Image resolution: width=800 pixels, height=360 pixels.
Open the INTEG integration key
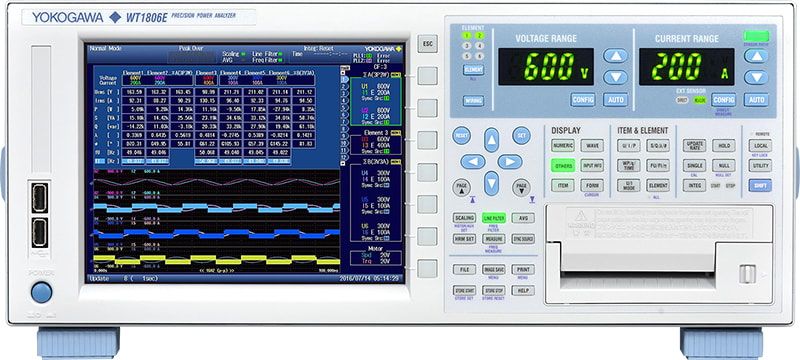click(694, 186)
